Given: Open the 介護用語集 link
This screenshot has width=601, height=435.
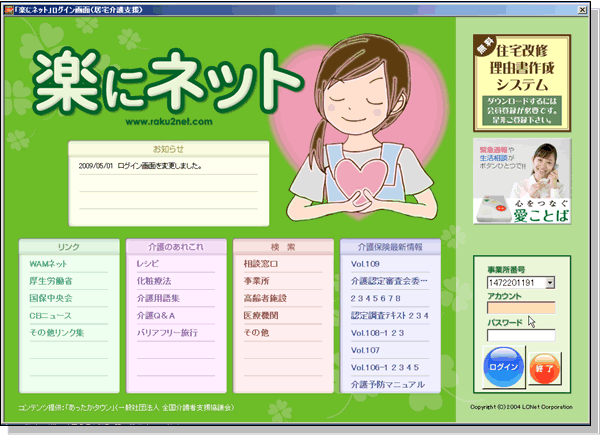Looking at the screenshot, I should point(158,298).
